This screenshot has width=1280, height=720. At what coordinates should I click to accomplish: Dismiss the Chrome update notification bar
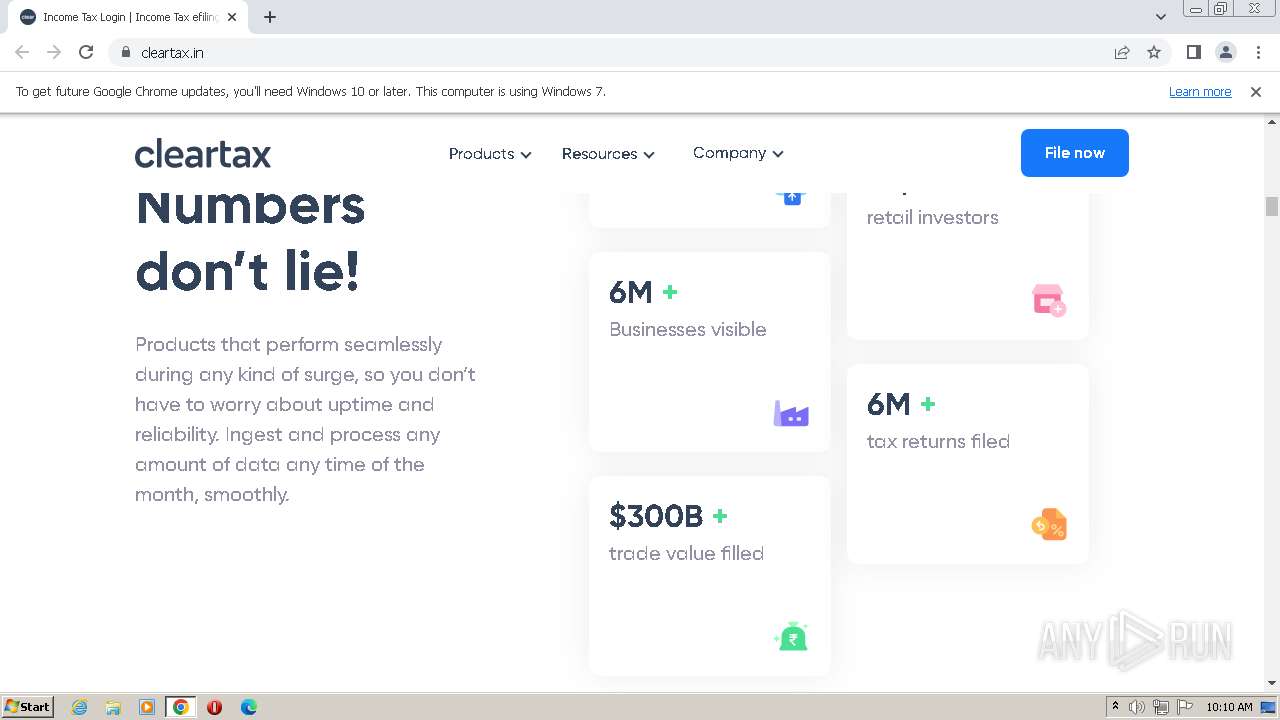[1256, 92]
